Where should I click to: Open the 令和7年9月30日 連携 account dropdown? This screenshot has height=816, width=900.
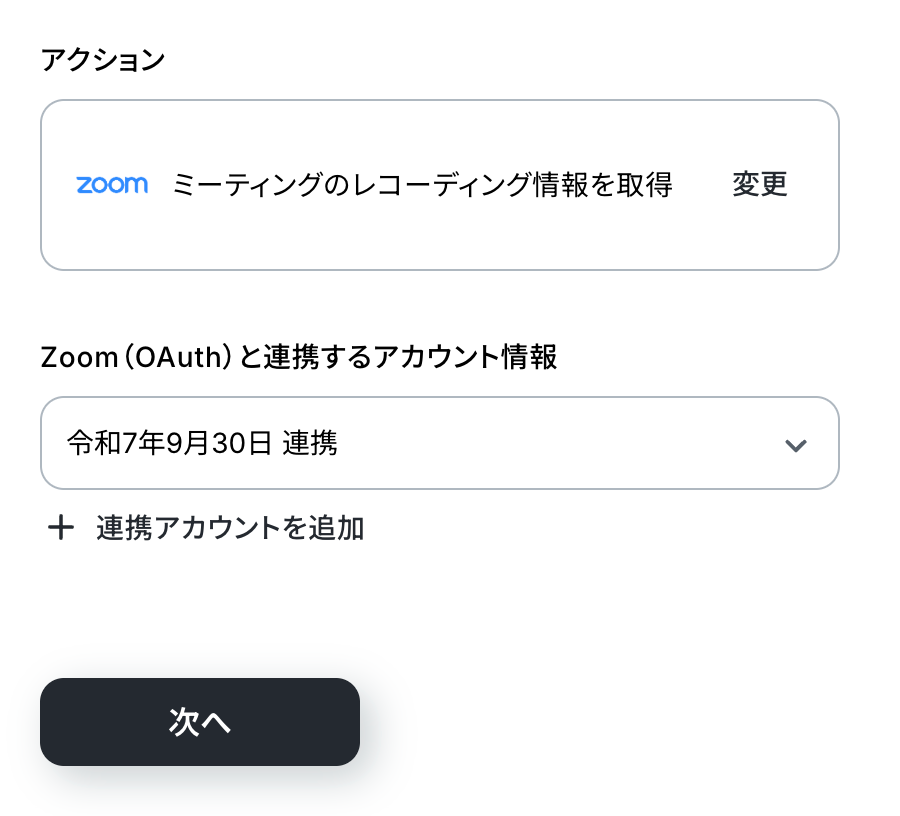pyautogui.click(x=440, y=443)
